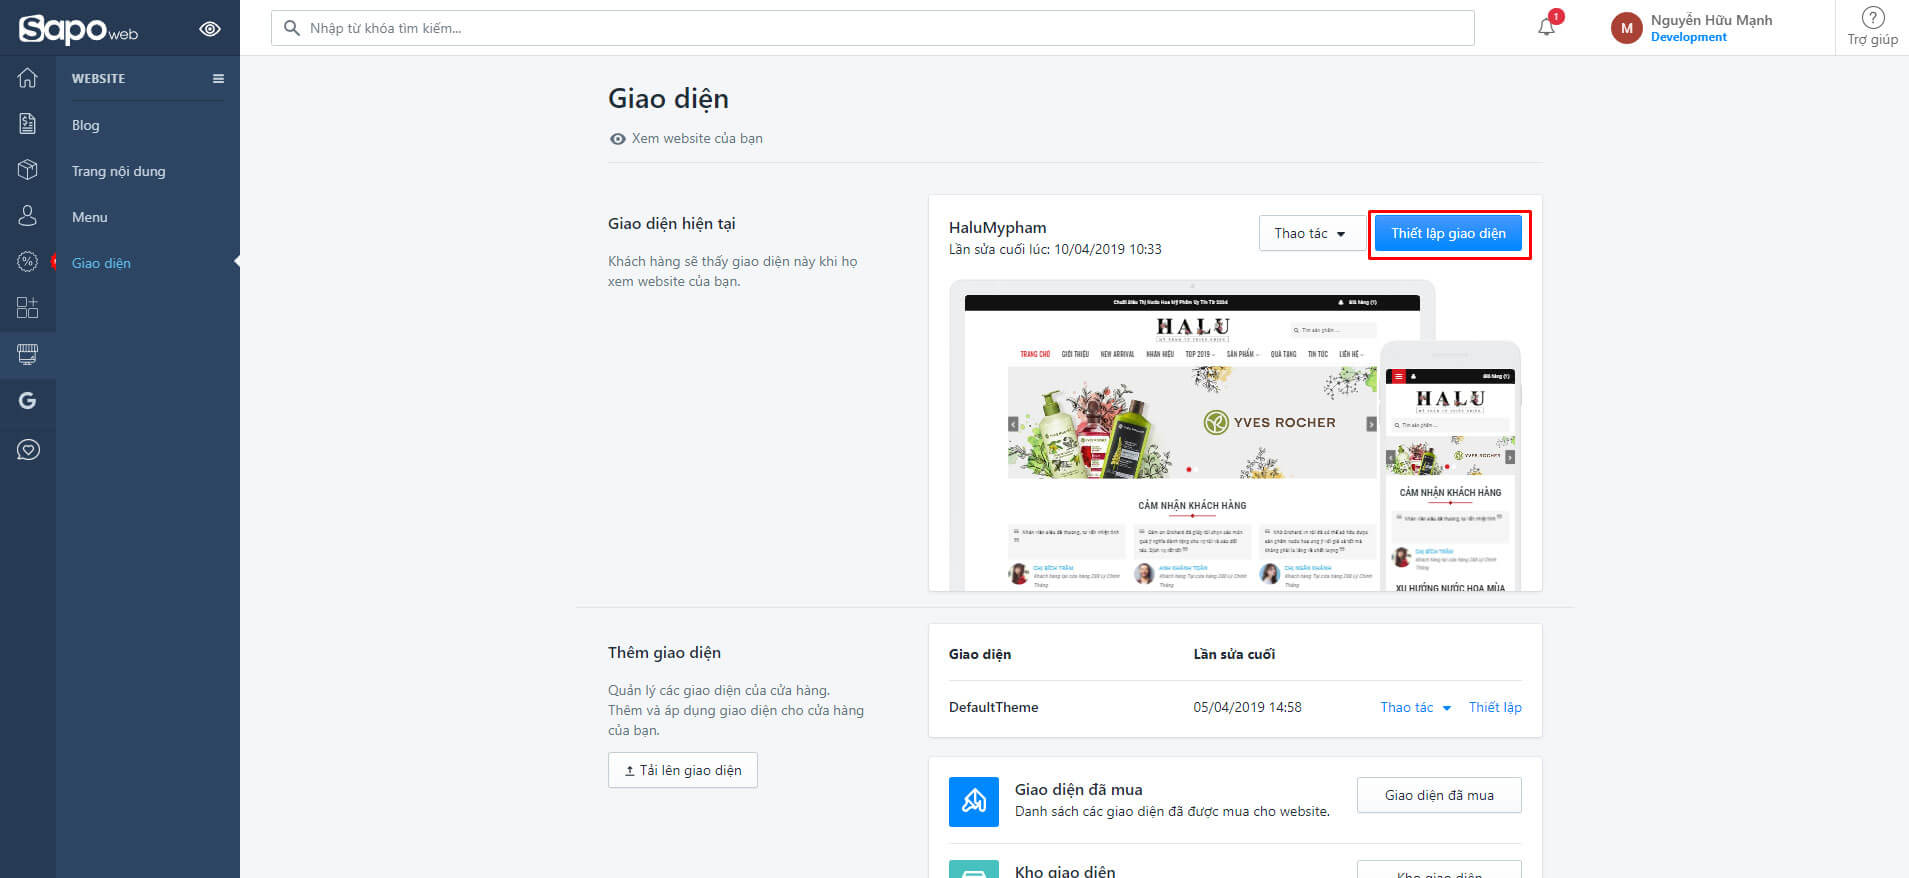Click the blue Giao diện đã mua icon

click(974, 802)
